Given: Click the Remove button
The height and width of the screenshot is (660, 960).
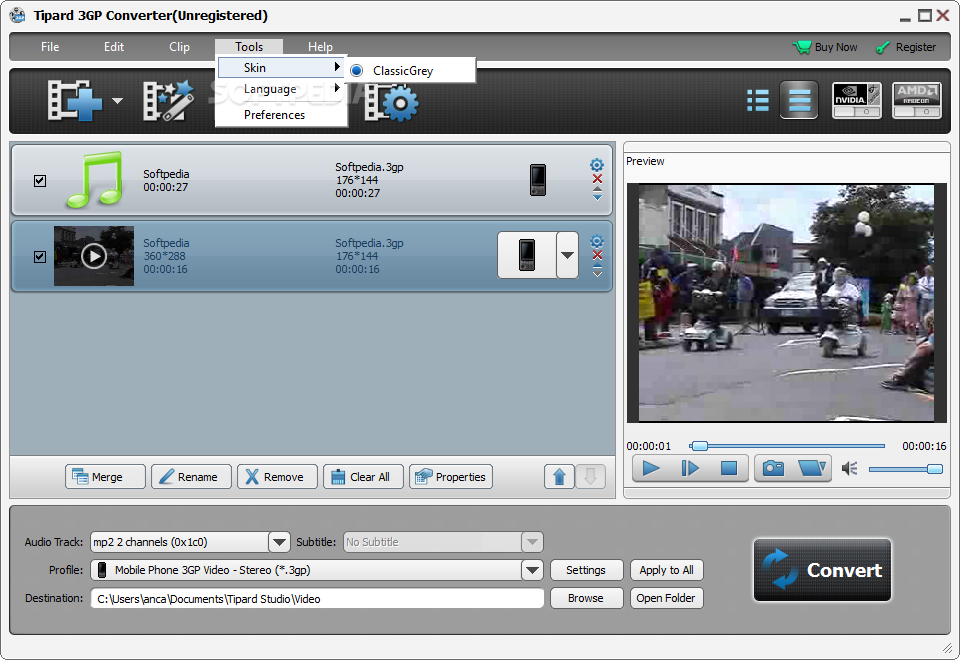Looking at the screenshot, I should [x=277, y=477].
